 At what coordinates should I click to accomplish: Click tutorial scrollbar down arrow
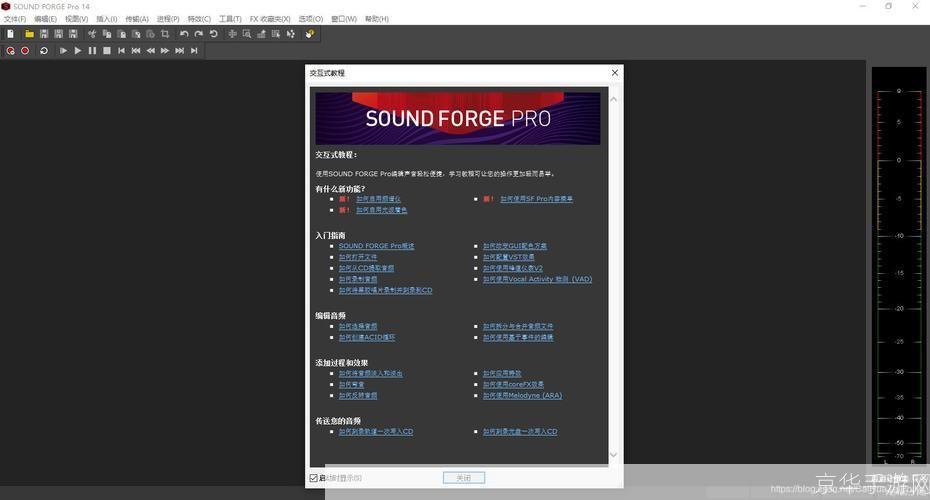tap(613, 455)
